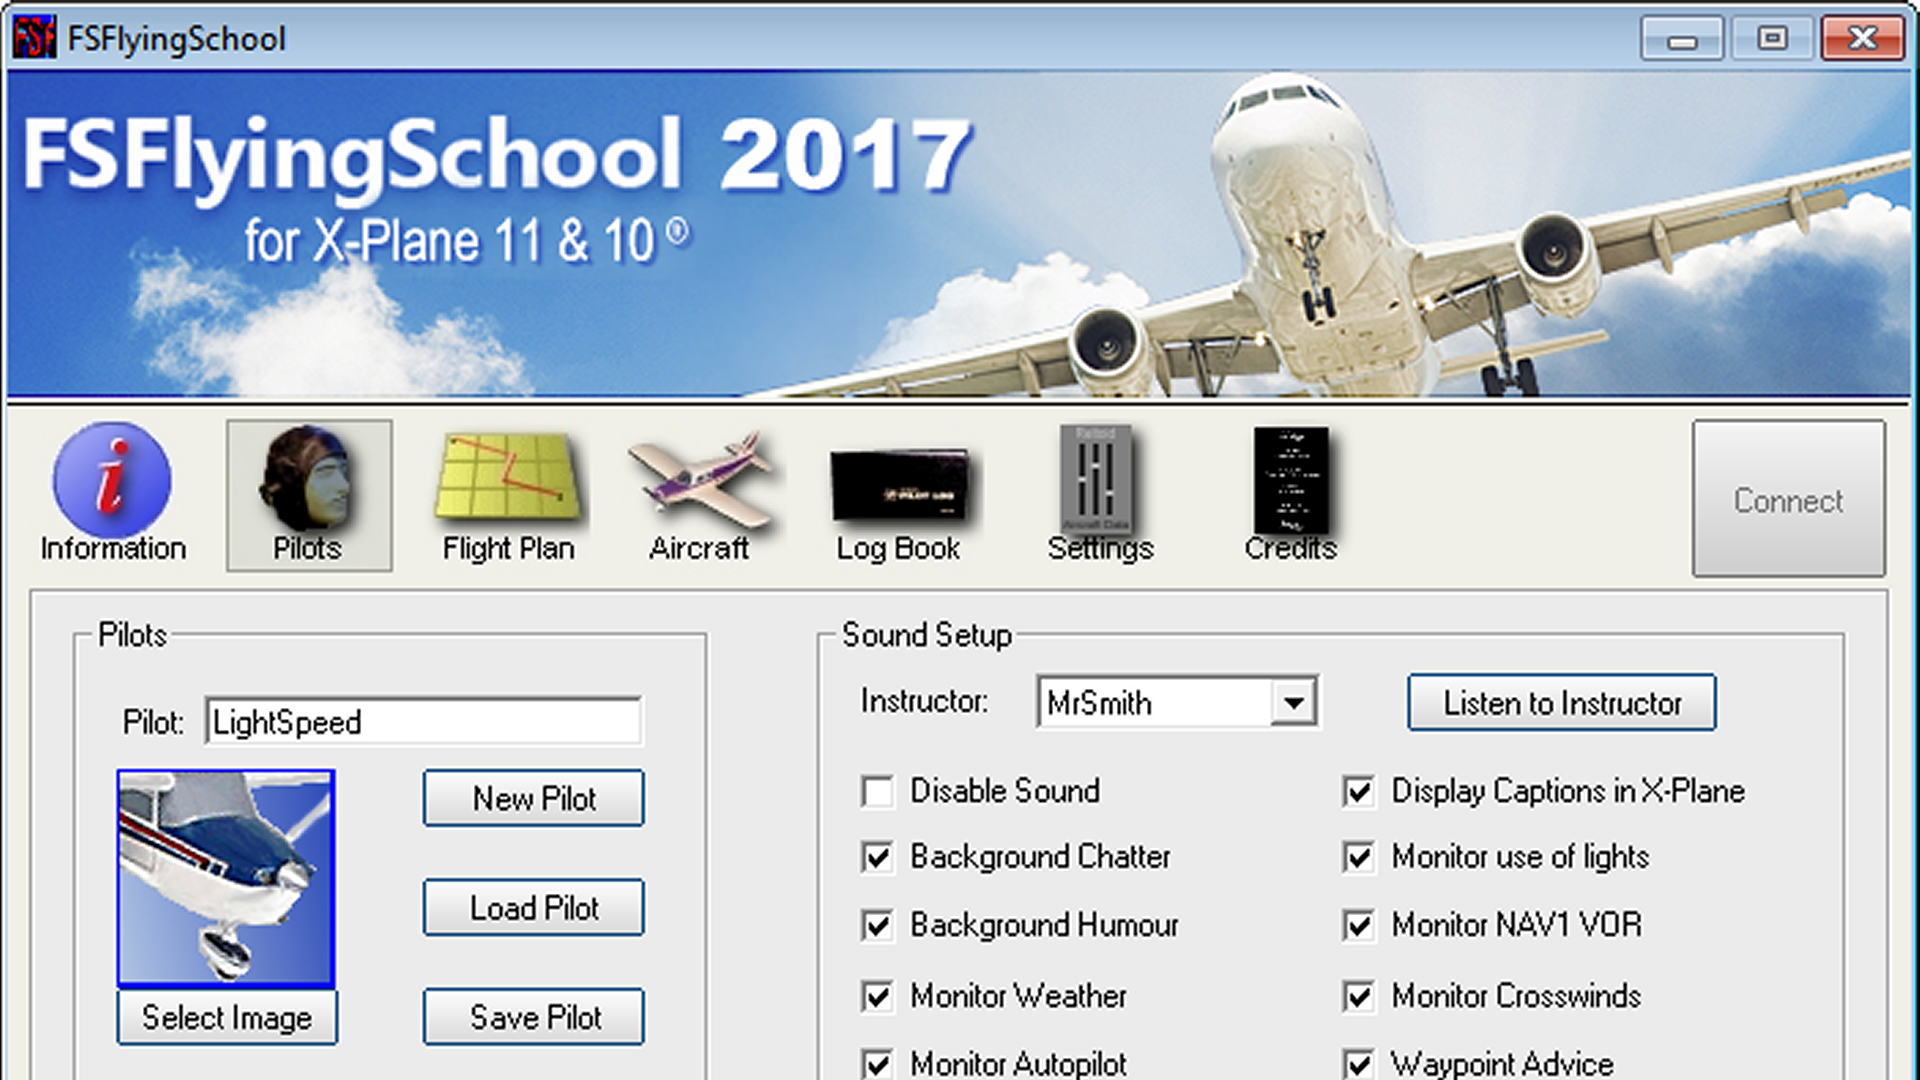The width and height of the screenshot is (1920, 1080).
Task: Toggle Monitor Autopilot checkbox
Action: point(877,1064)
